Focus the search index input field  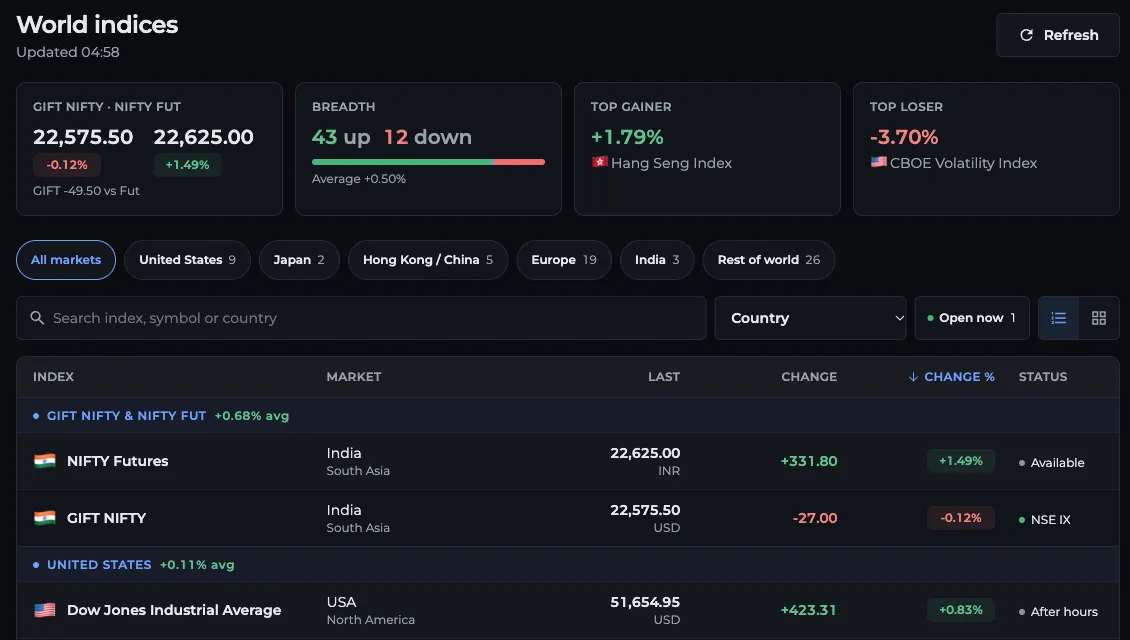361,318
